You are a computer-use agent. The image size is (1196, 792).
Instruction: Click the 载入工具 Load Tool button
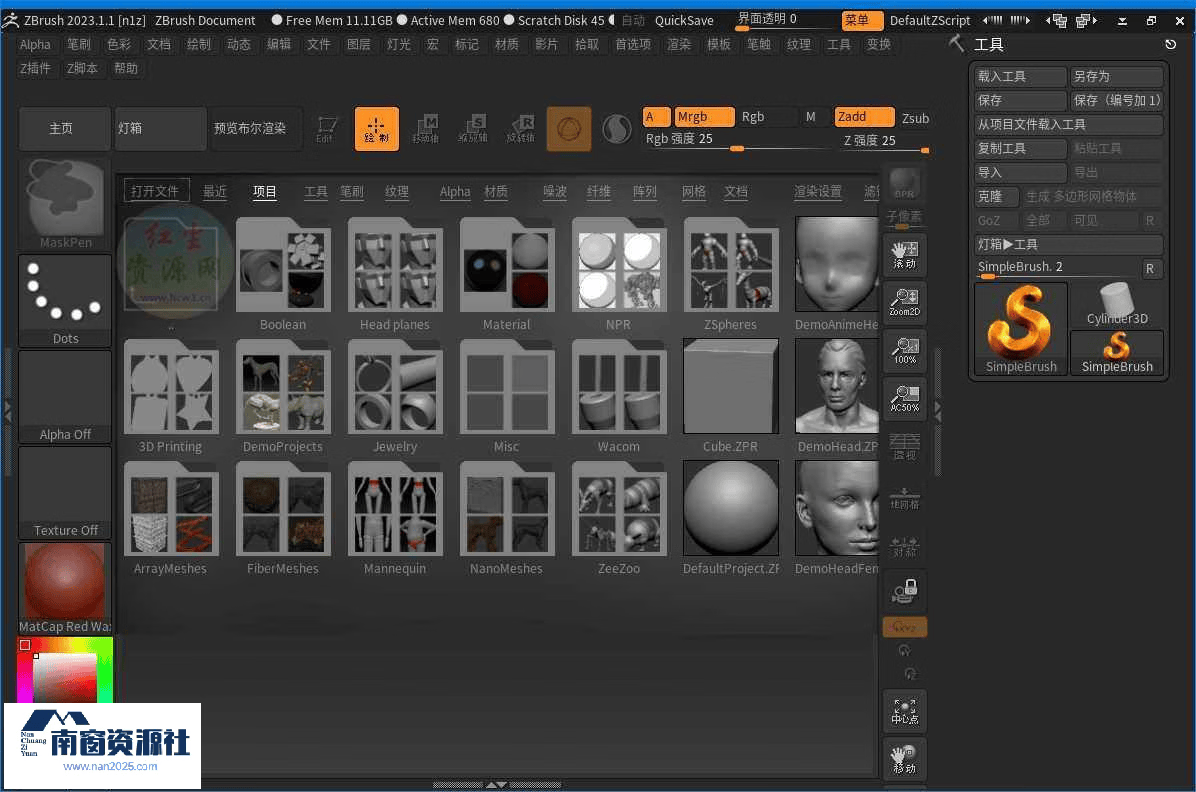pos(1020,76)
